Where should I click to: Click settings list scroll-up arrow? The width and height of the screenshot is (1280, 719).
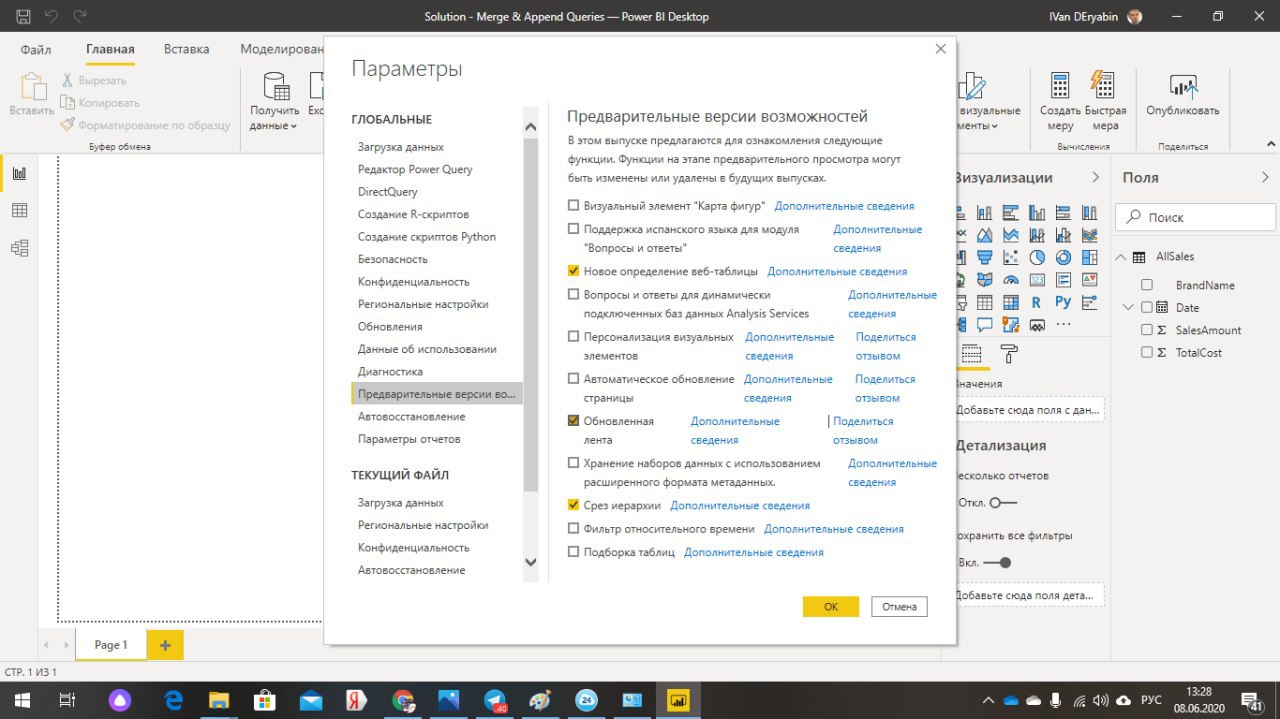pyautogui.click(x=531, y=126)
